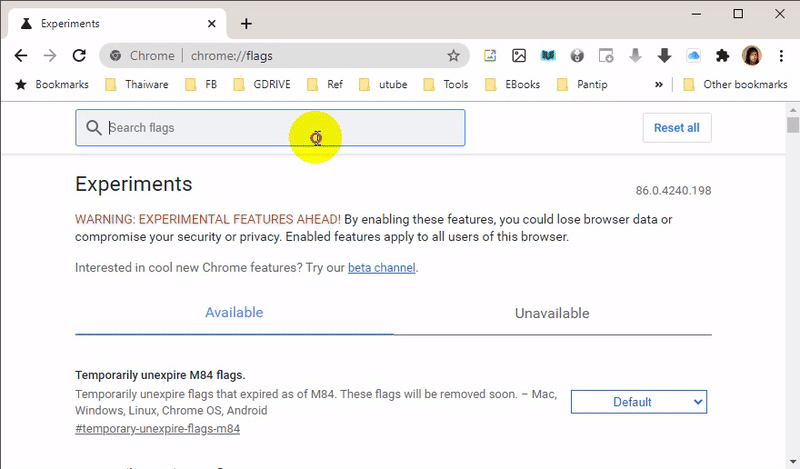
Task: Click the vertical page scrollbar thumb
Action: [x=792, y=125]
